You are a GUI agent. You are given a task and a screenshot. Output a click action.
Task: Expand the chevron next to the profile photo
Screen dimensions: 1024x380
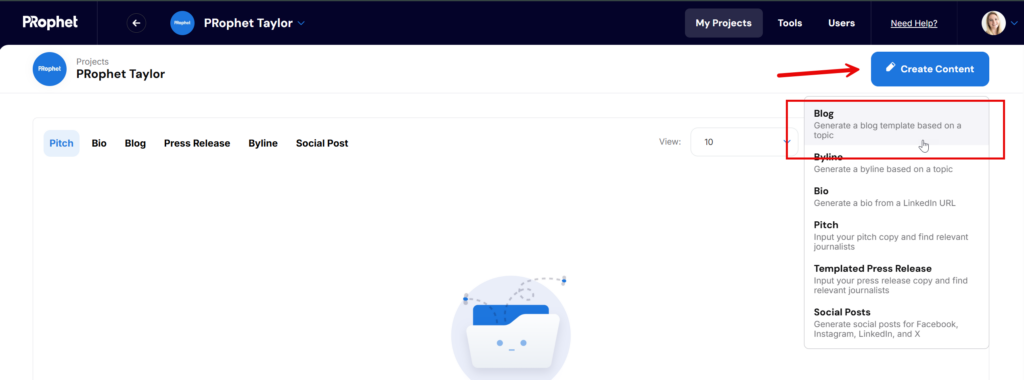(x=1014, y=24)
